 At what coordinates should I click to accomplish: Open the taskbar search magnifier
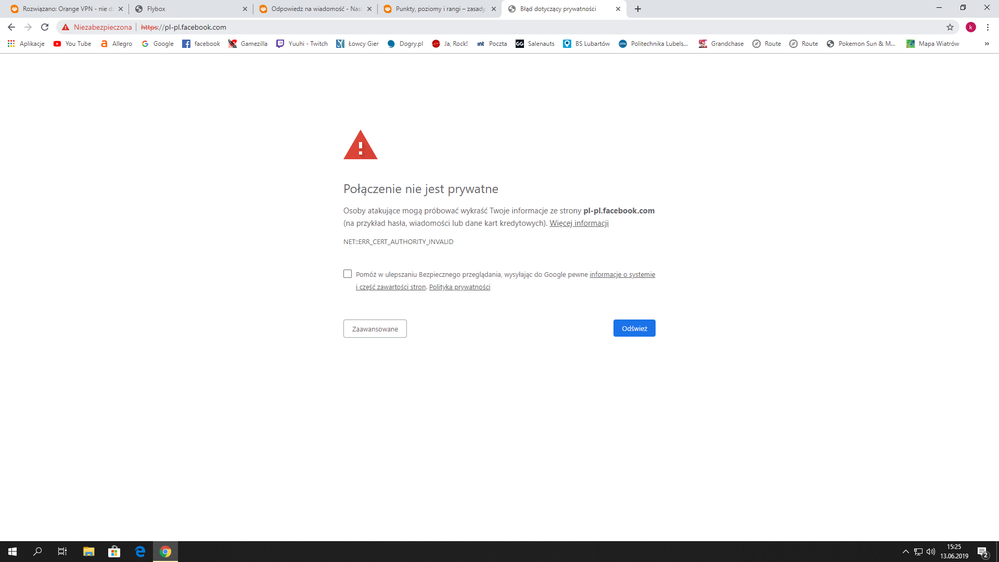point(37,552)
